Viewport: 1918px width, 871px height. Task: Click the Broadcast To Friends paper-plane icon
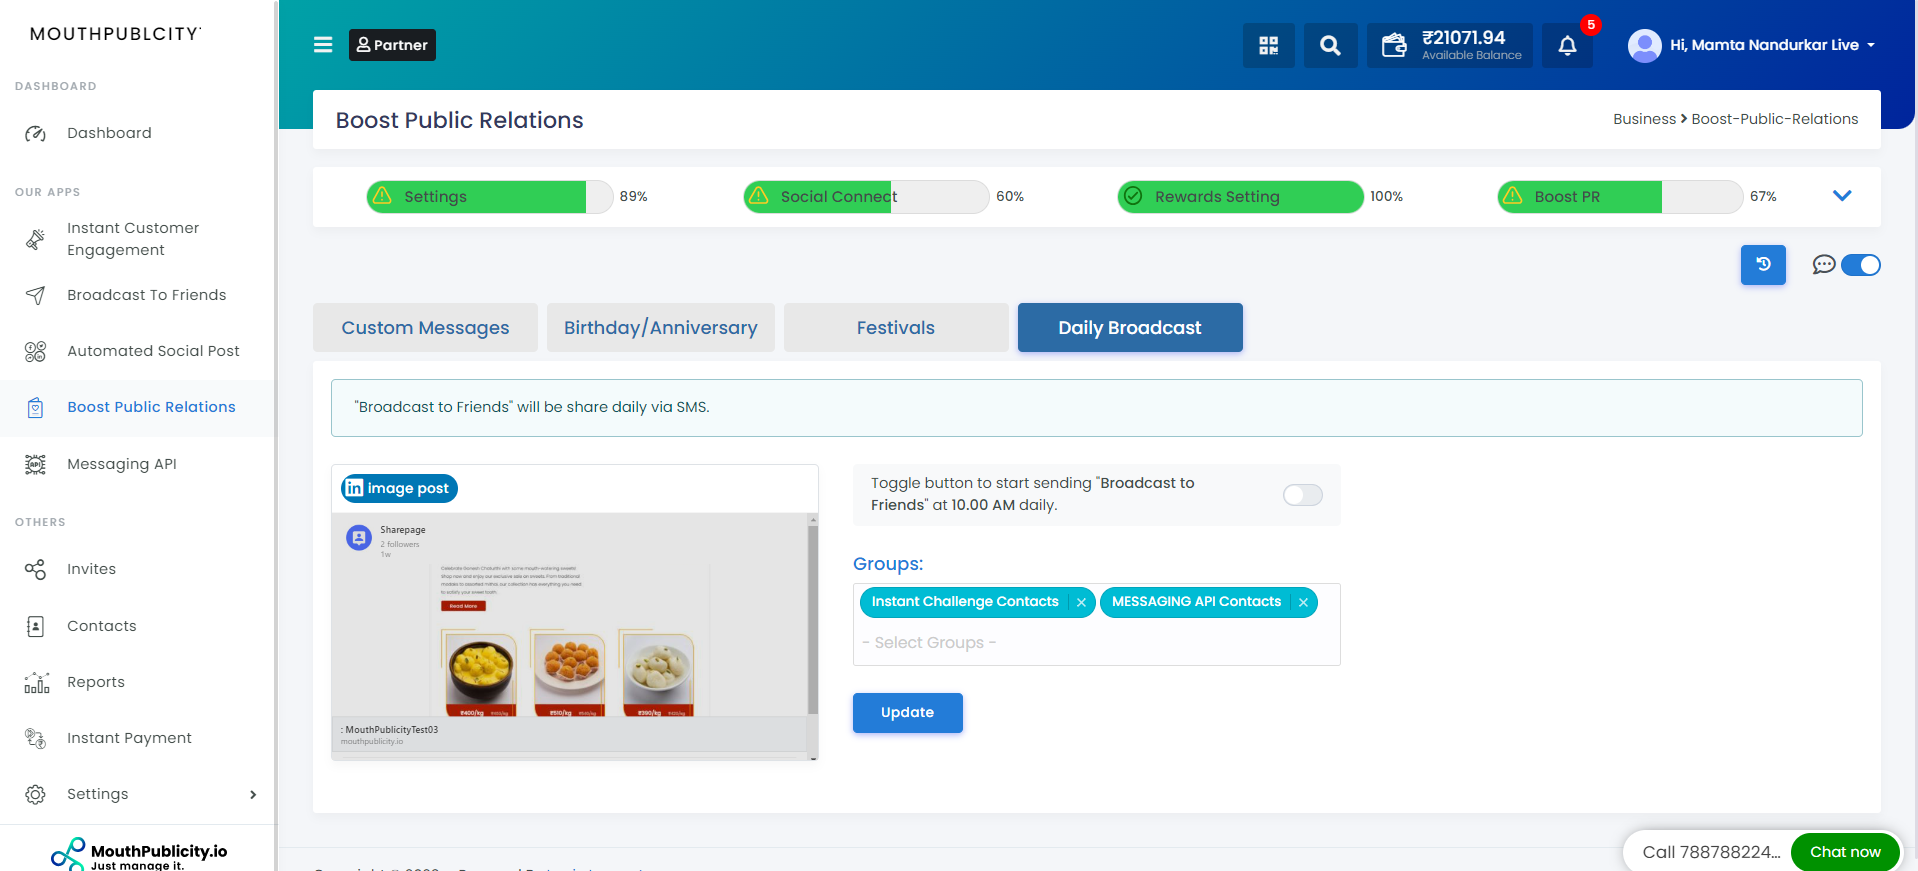(35, 295)
